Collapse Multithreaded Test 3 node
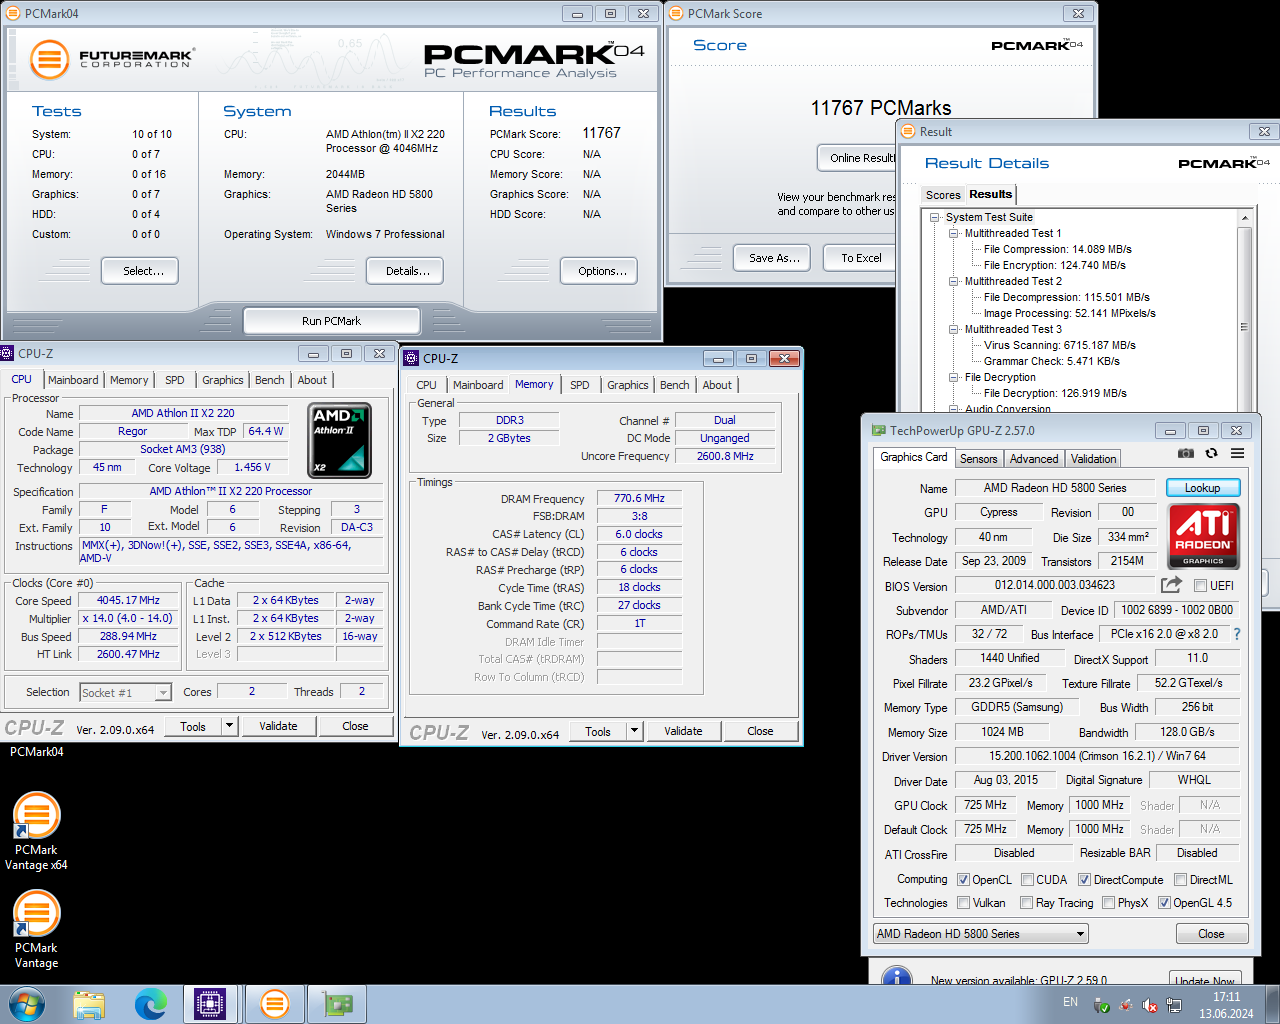1280x1024 pixels. (x=954, y=329)
